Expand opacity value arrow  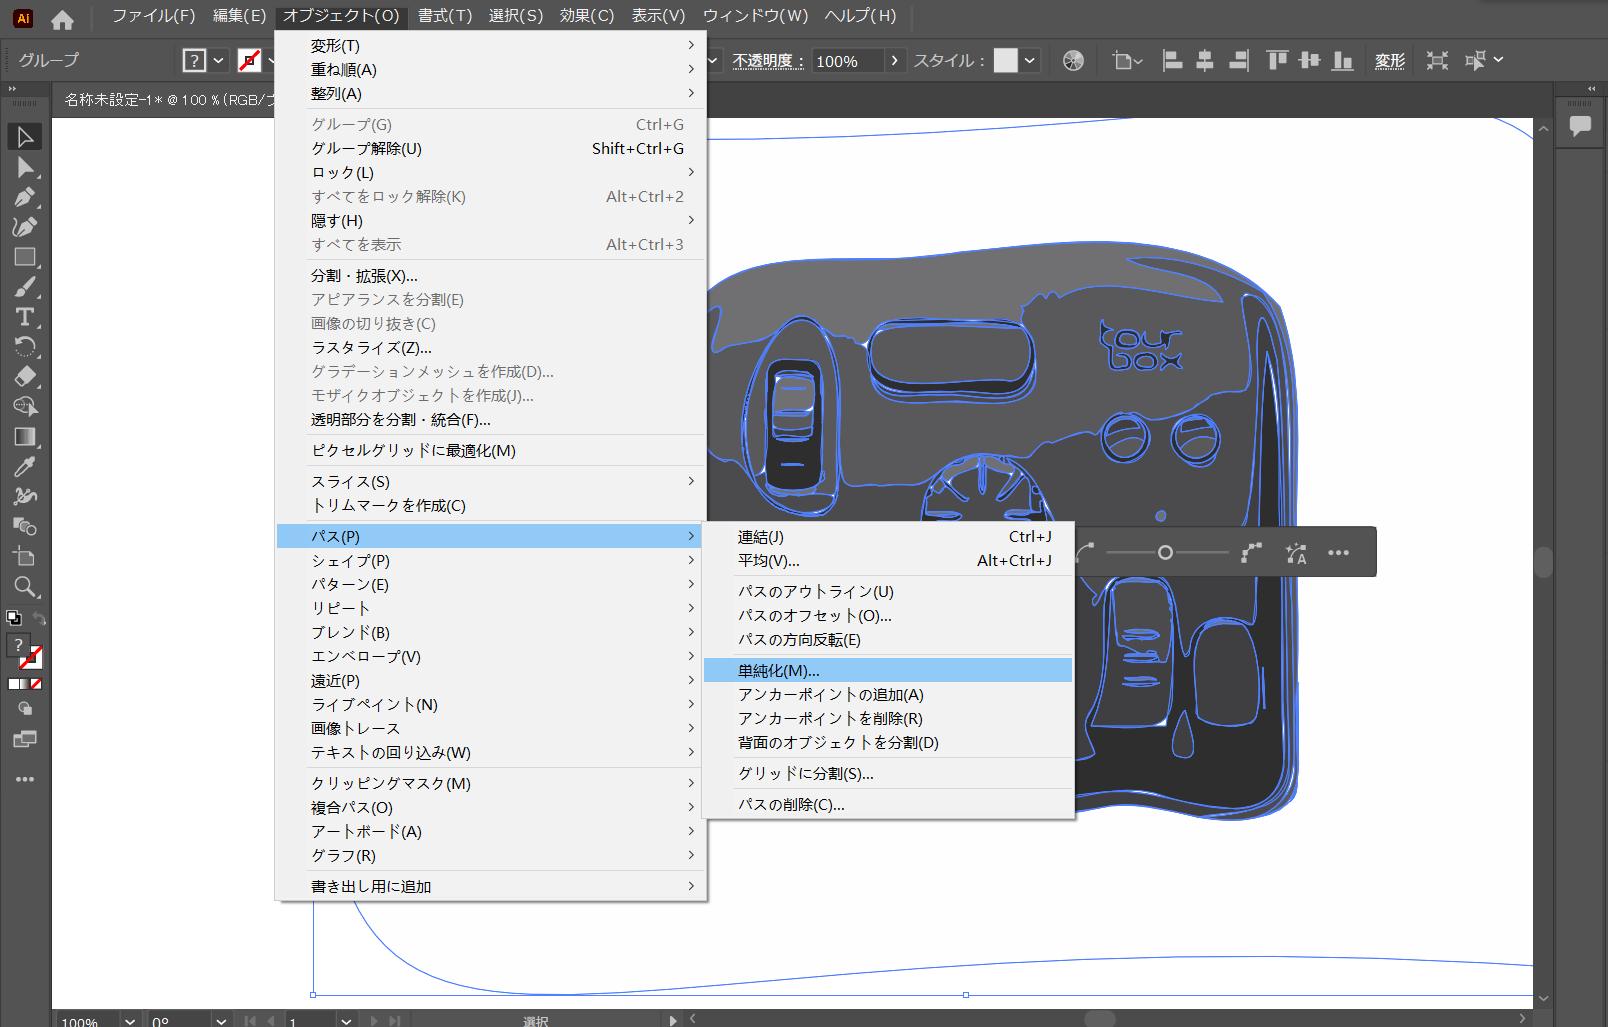coord(895,61)
